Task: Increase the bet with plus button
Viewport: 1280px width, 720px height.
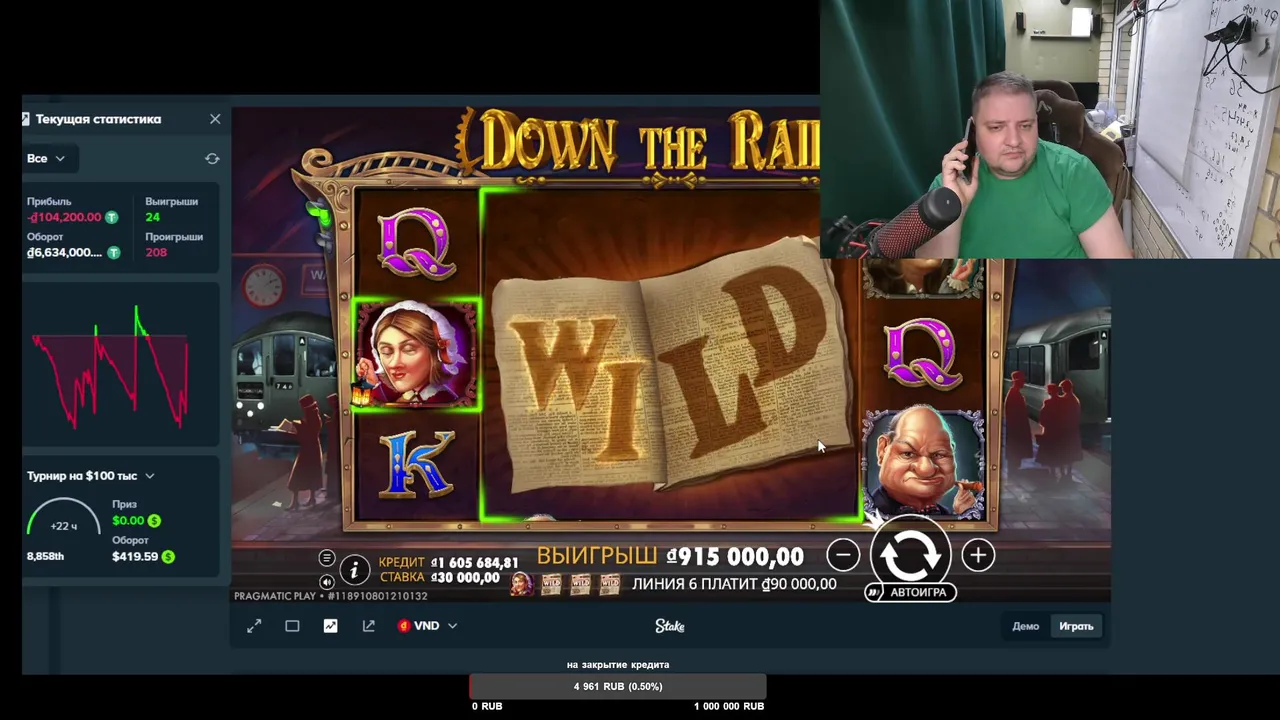Action: (x=977, y=555)
